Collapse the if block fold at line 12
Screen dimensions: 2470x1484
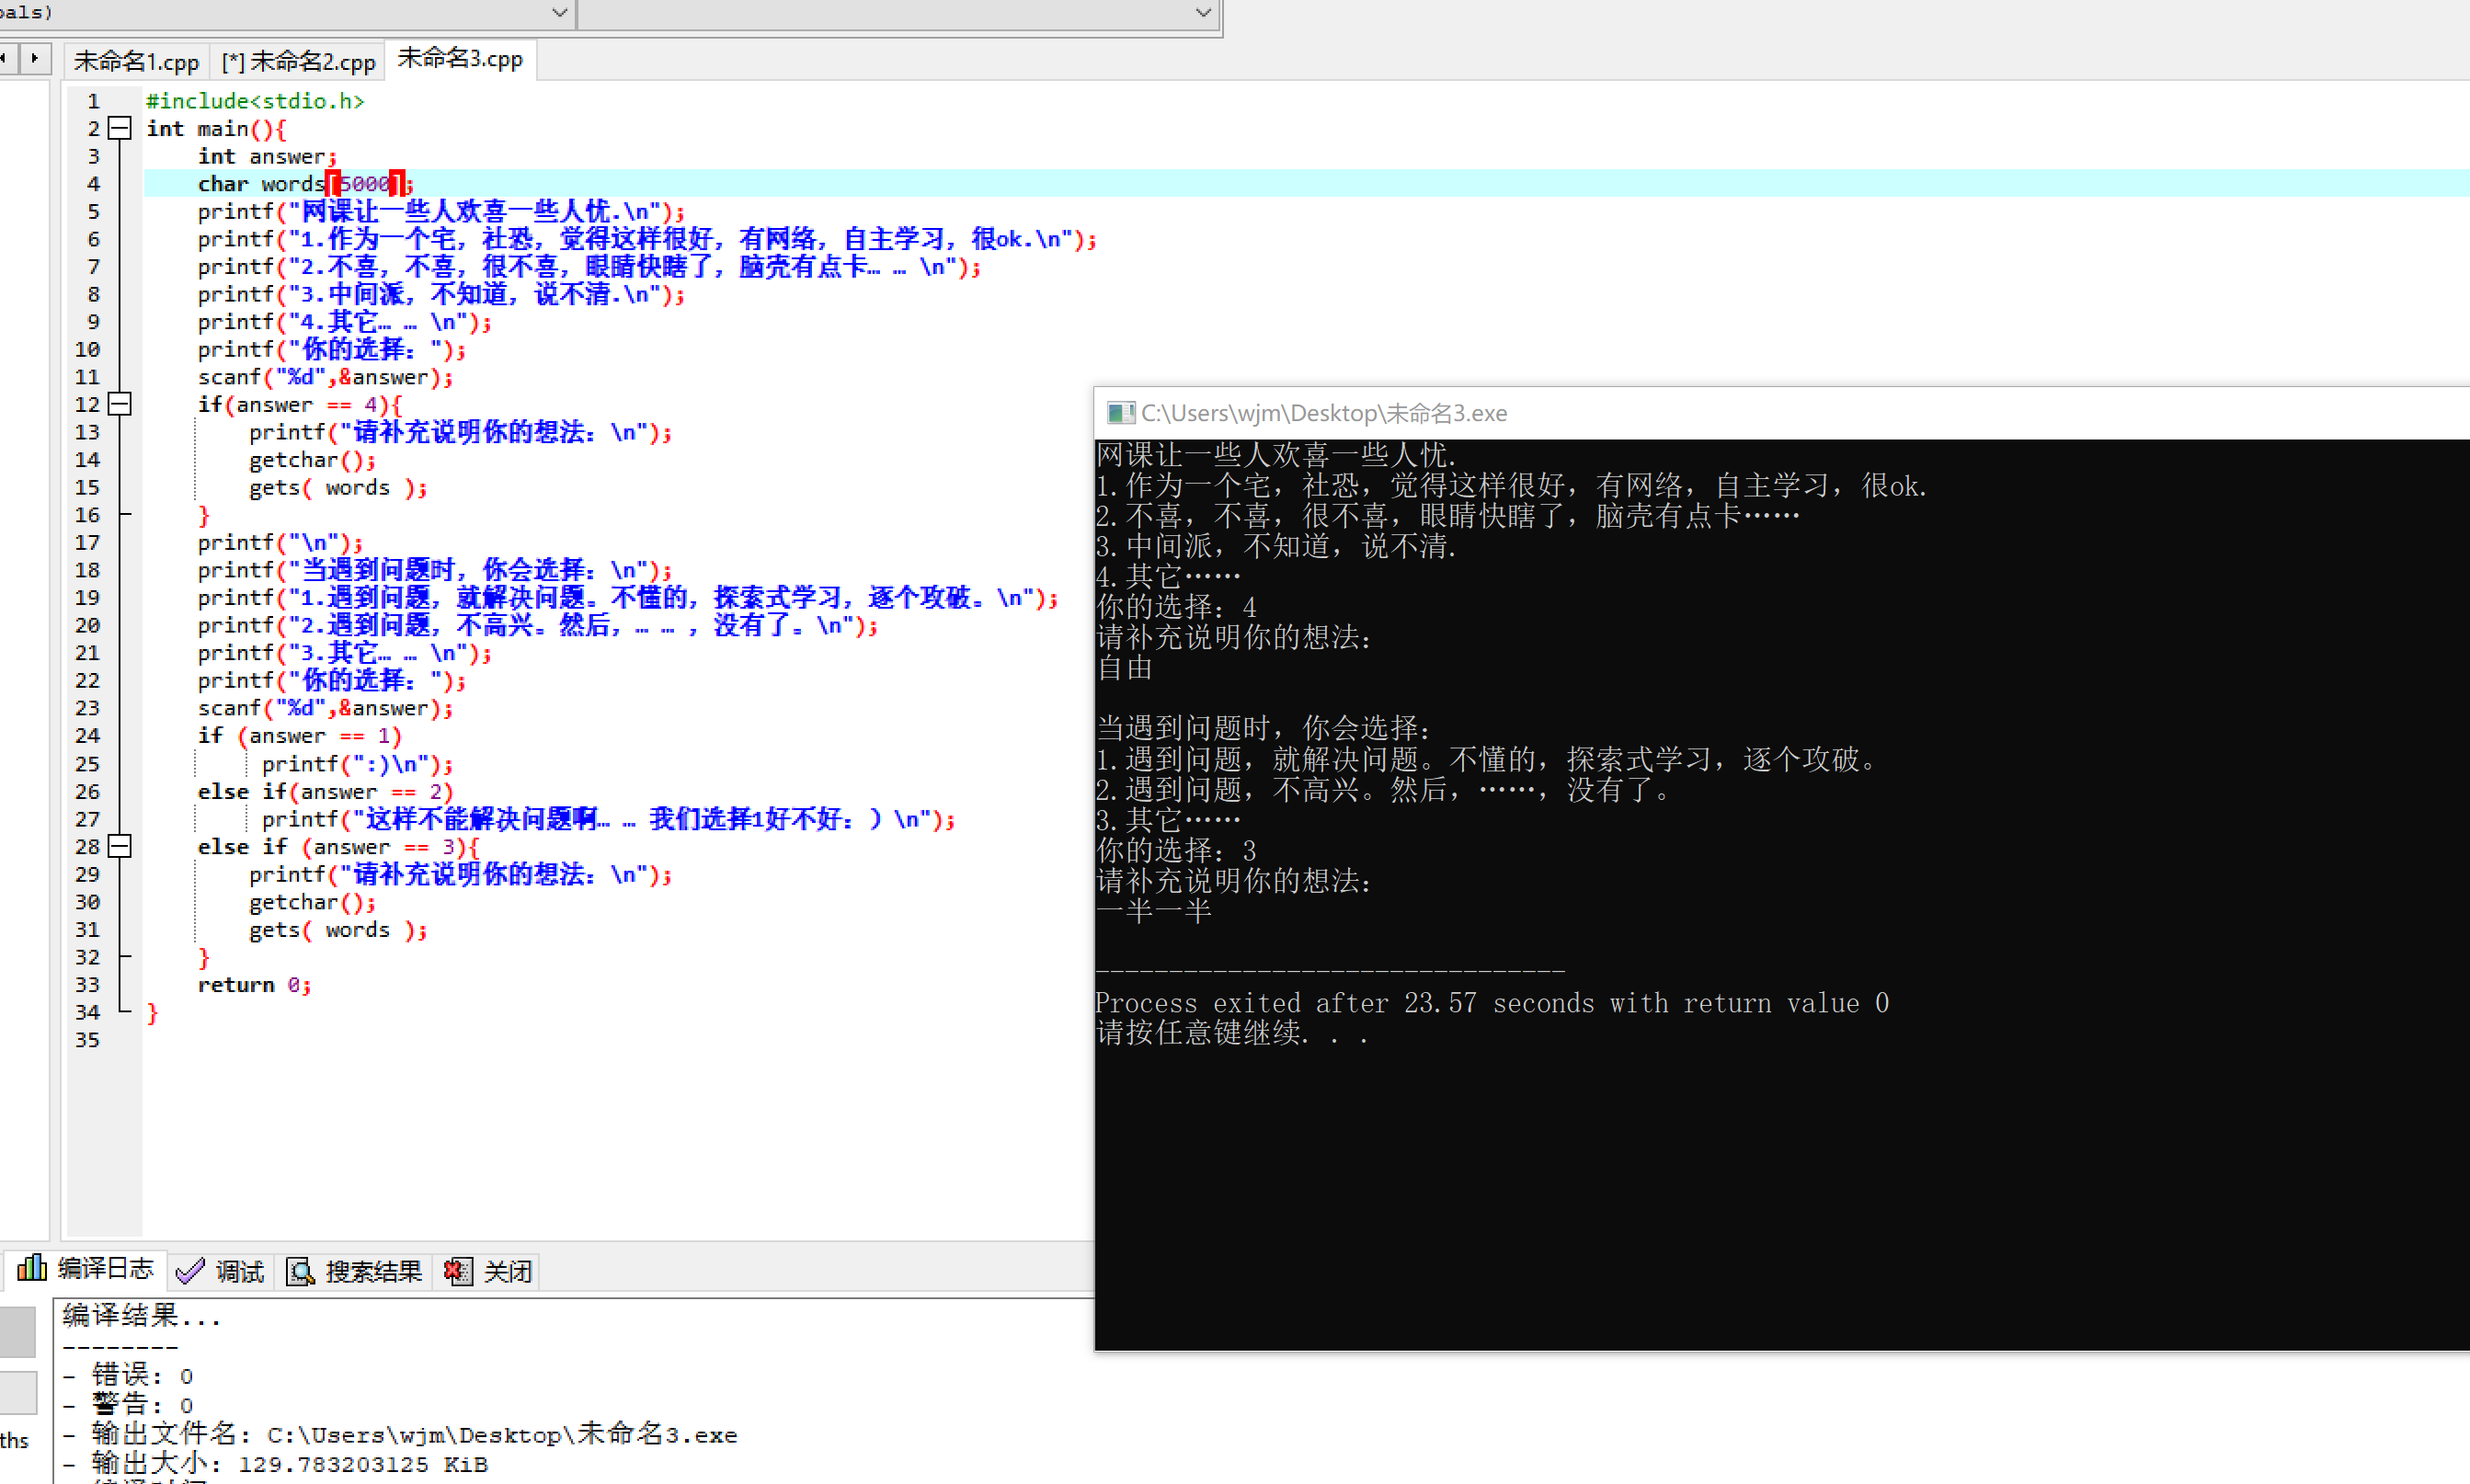click(x=120, y=404)
